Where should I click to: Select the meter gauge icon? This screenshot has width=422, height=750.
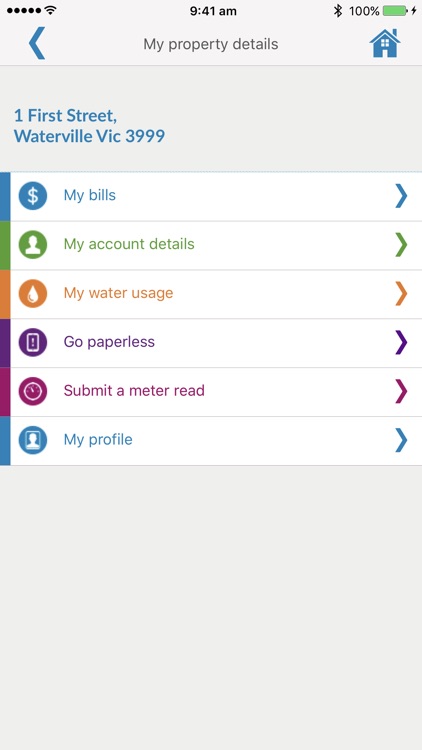click(33, 391)
